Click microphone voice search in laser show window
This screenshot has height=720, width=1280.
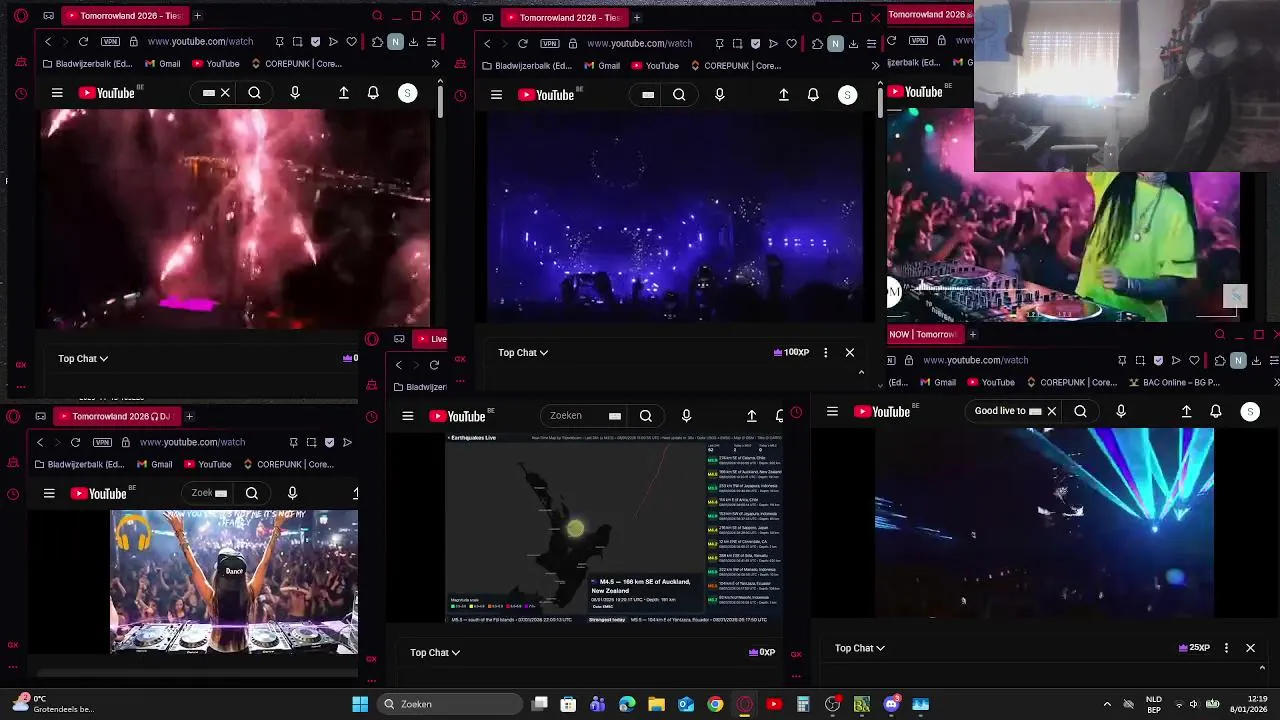1121,411
